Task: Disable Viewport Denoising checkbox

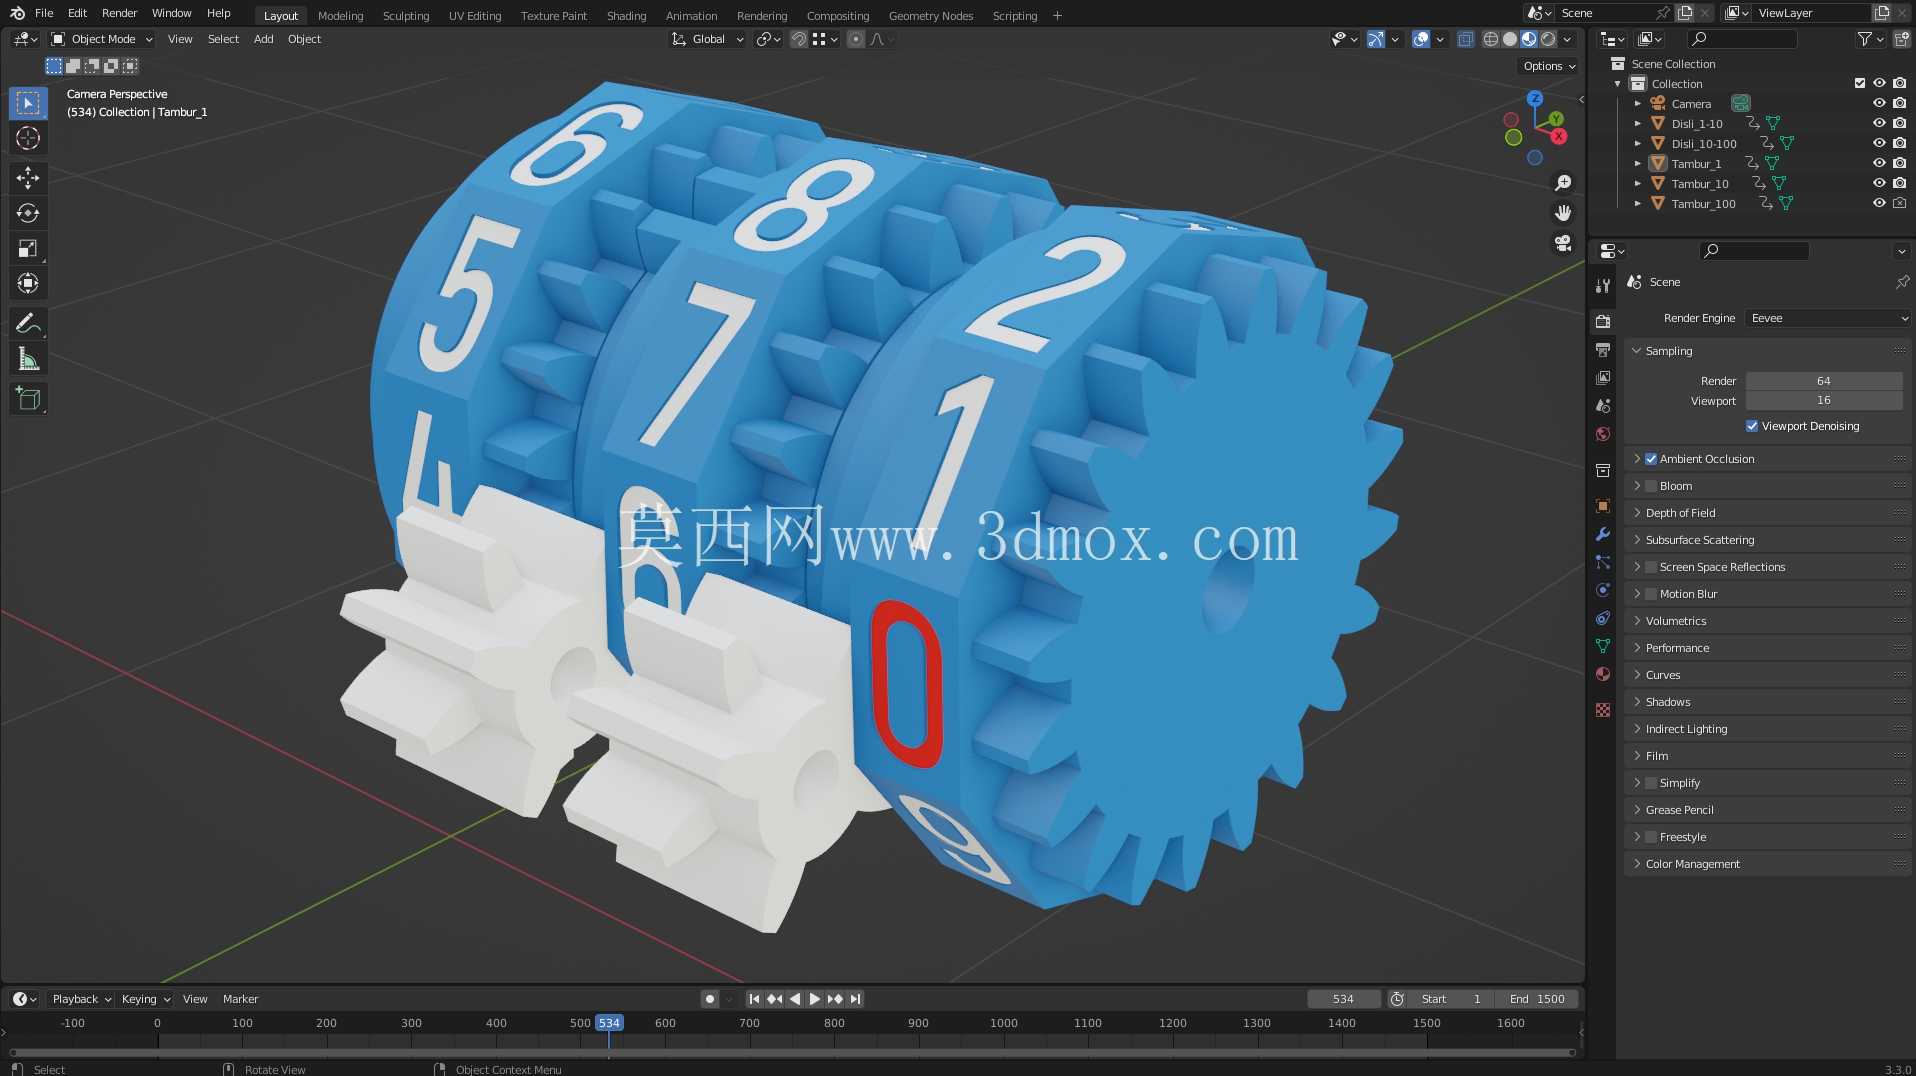Action: (x=1752, y=426)
